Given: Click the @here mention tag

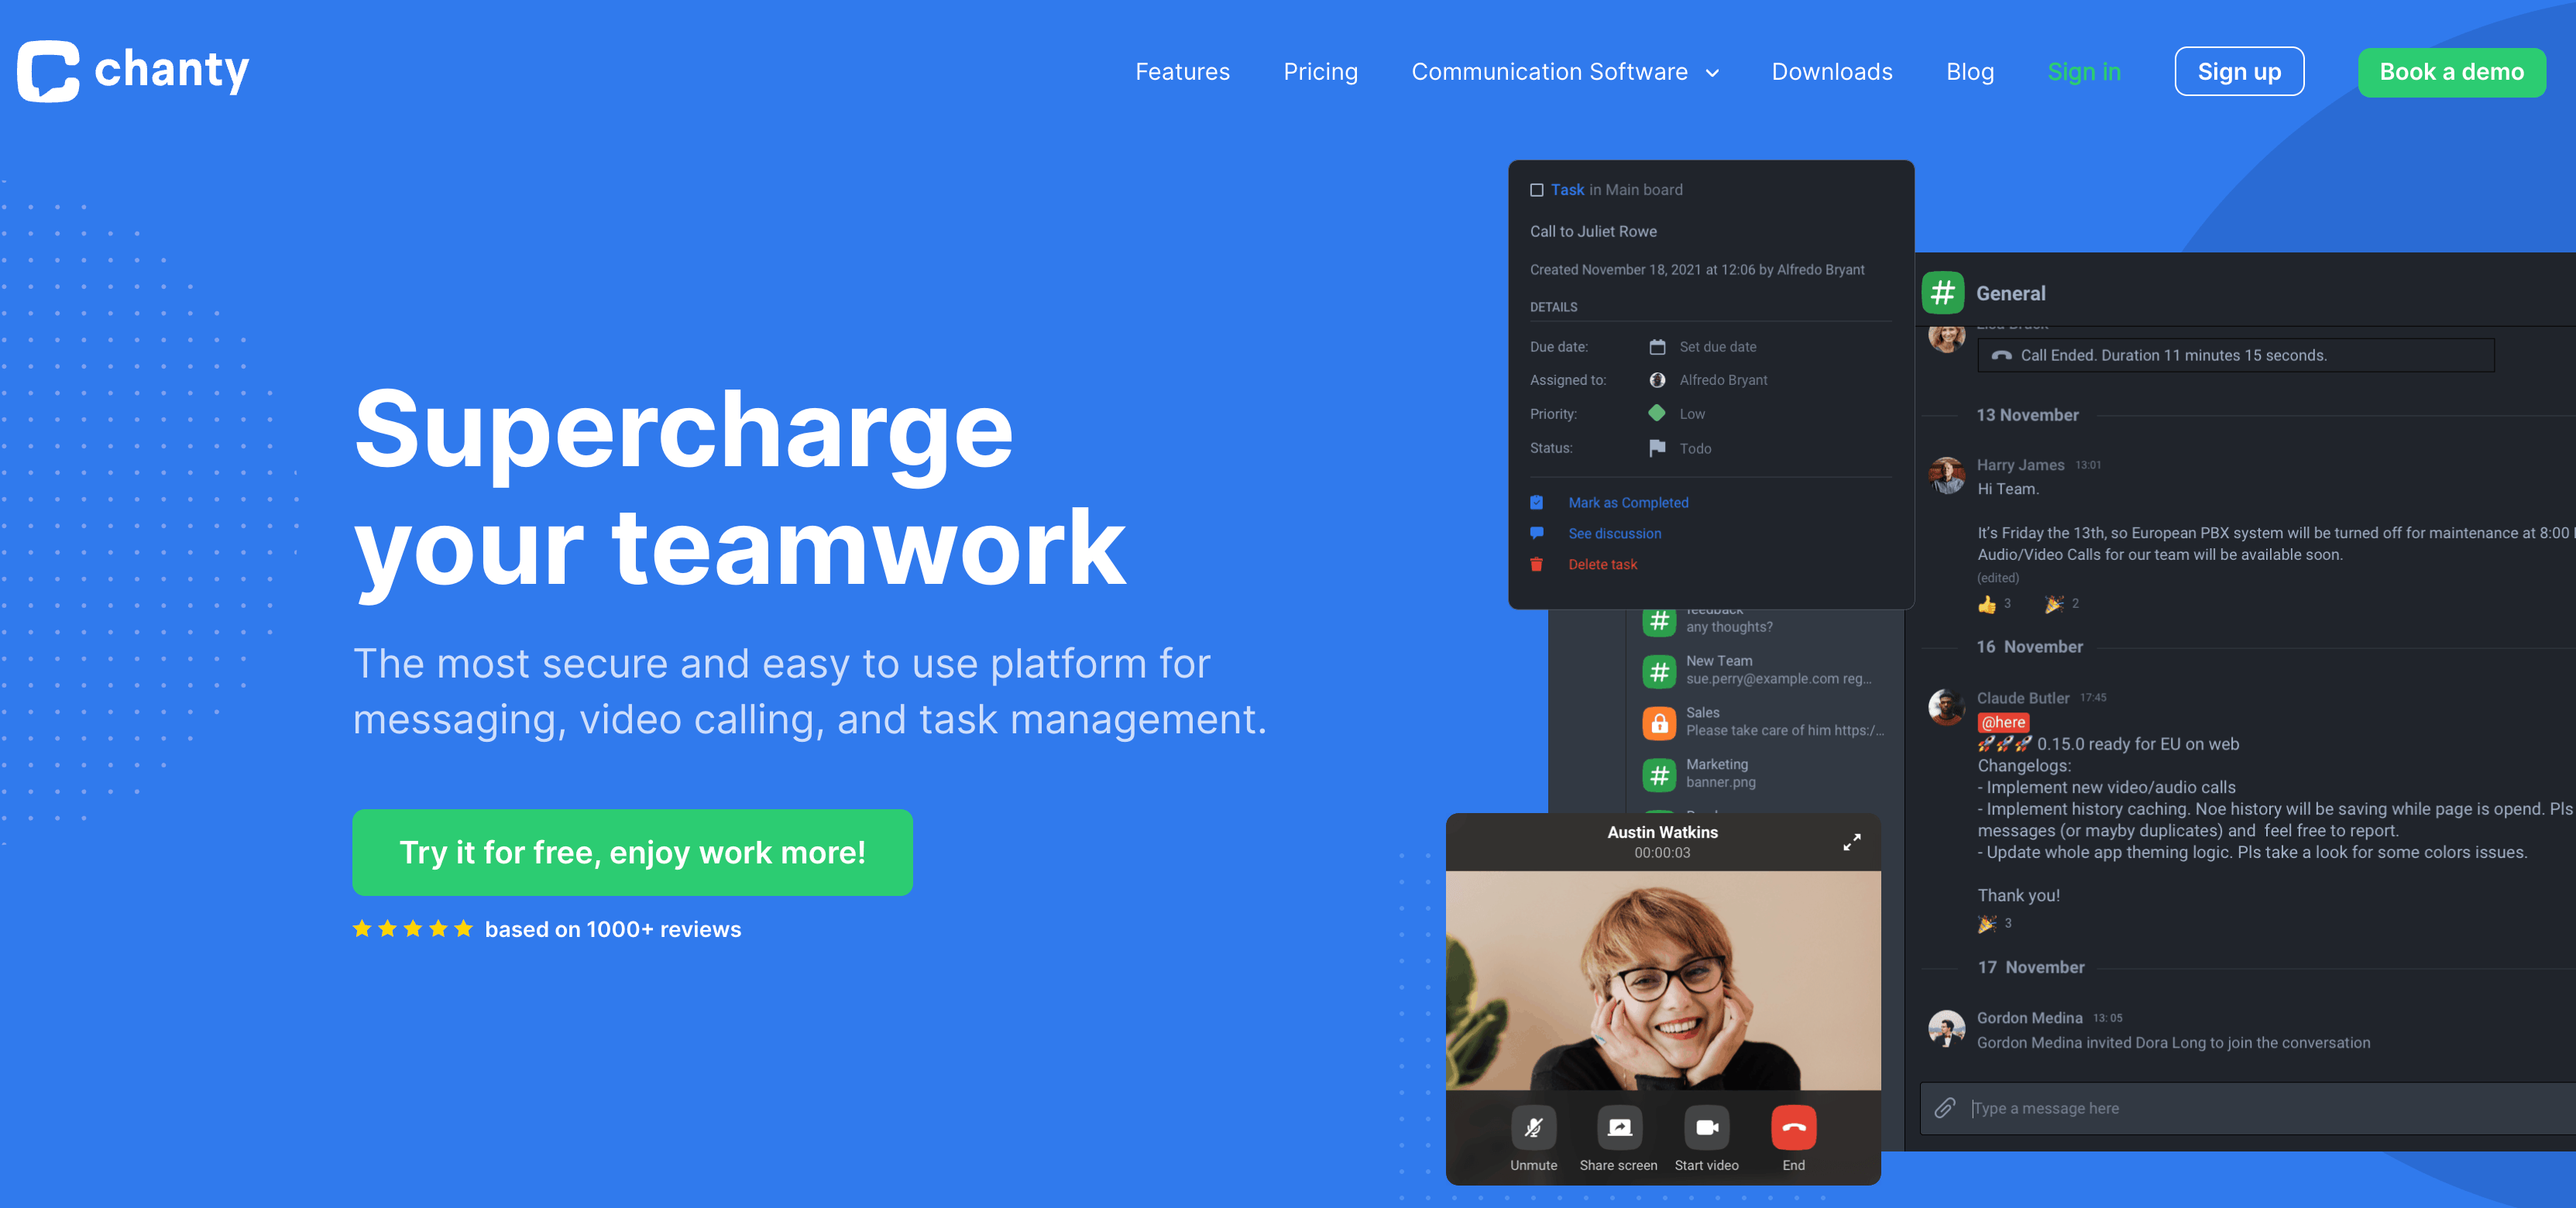Looking at the screenshot, I should (x=2003, y=722).
